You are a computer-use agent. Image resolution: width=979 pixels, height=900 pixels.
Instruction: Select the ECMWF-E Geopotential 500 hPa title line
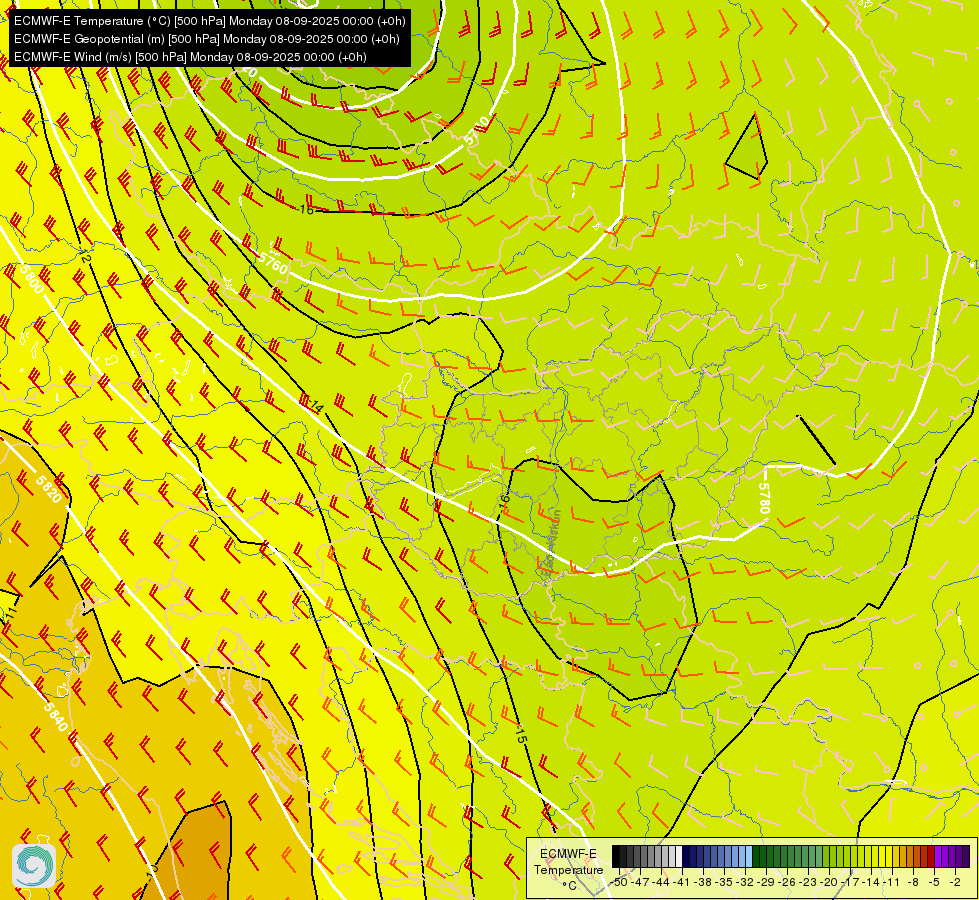(x=207, y=39)
